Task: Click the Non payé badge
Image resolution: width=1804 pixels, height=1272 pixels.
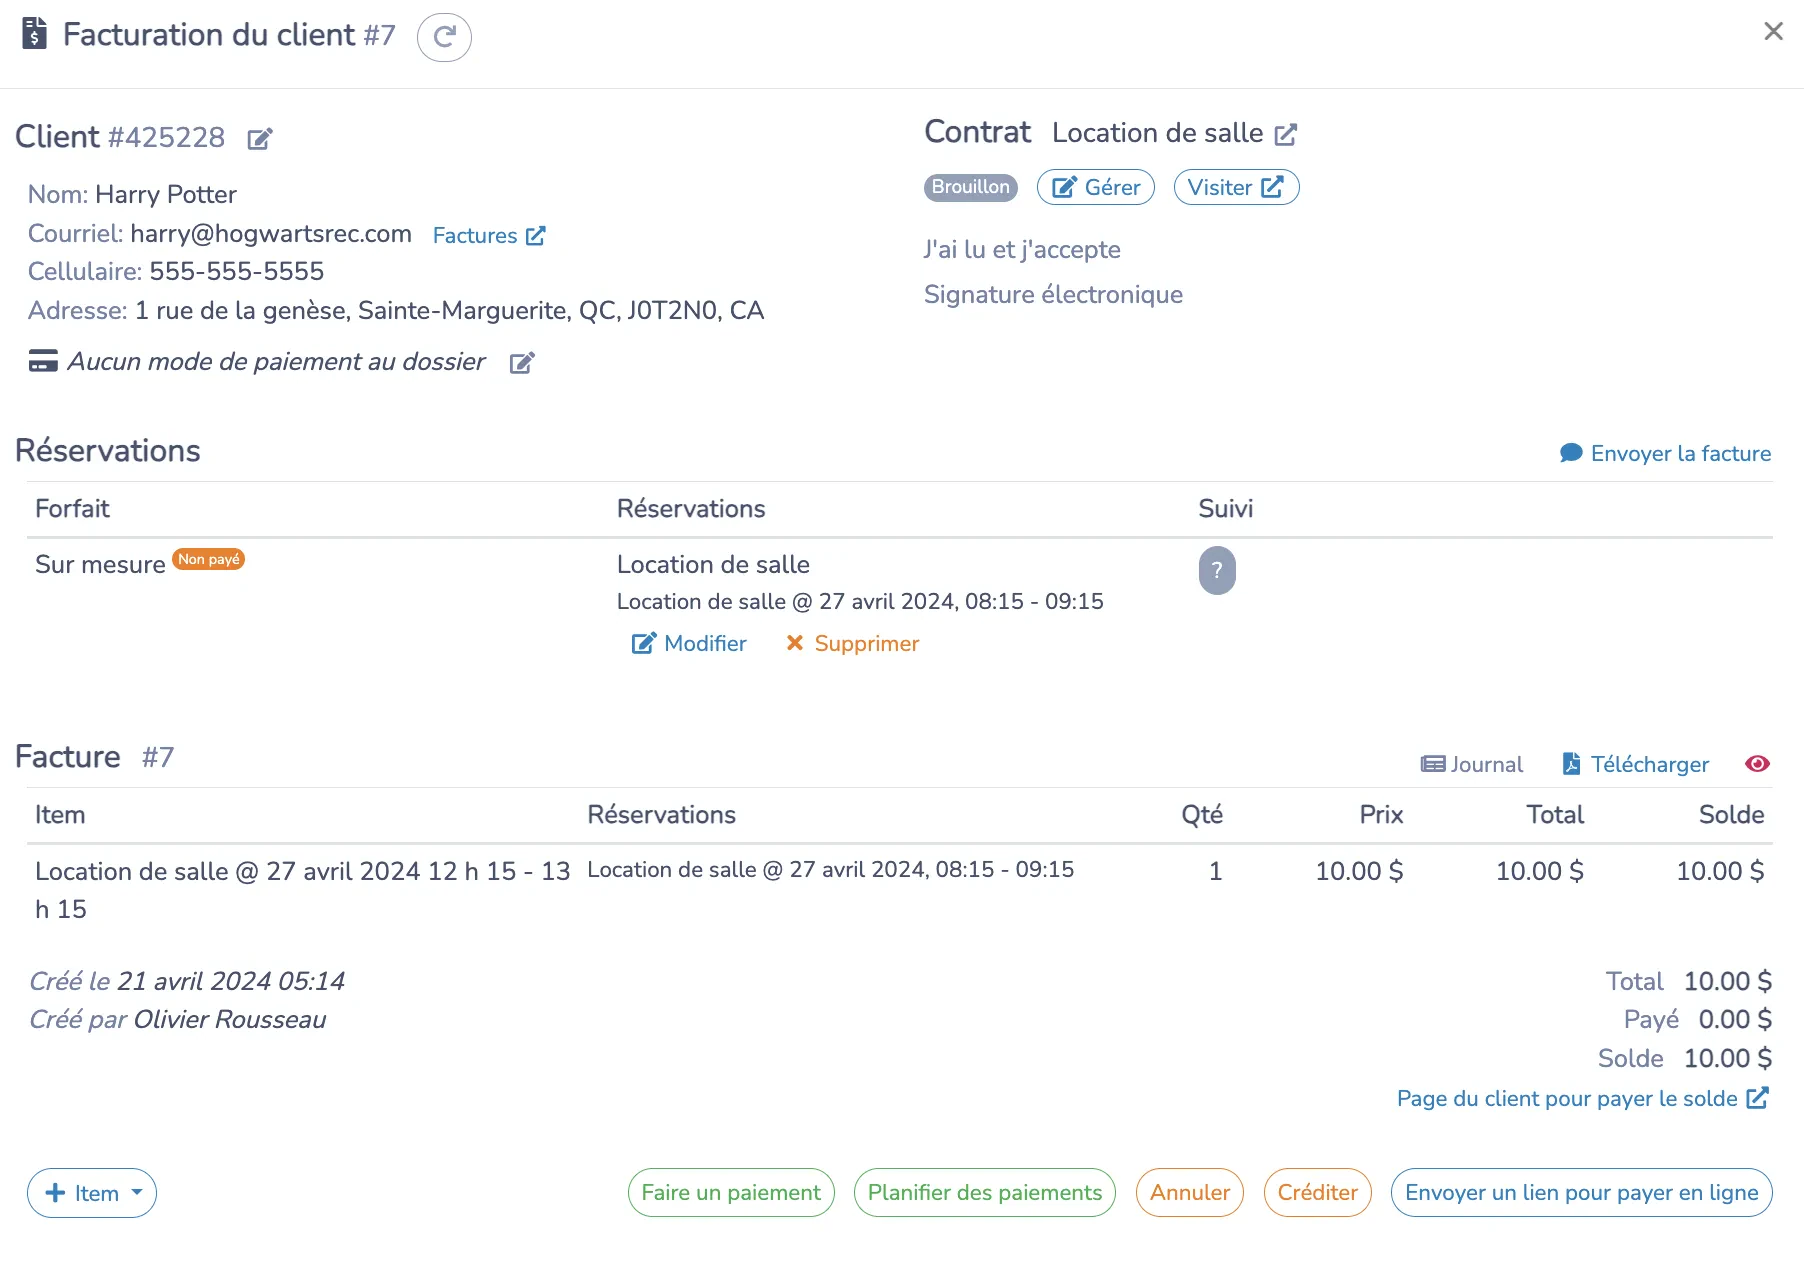Action: (209, 559)
